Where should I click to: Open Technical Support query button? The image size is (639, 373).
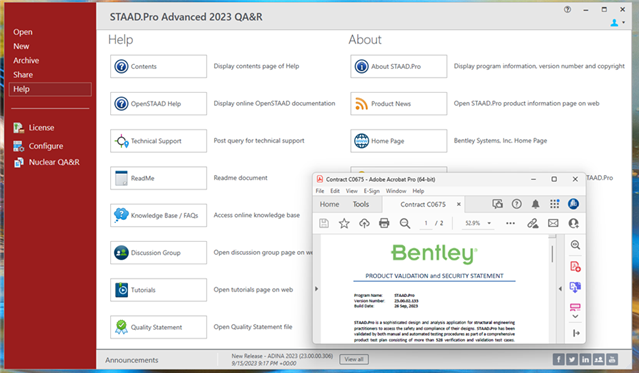(x=158, y=141)
